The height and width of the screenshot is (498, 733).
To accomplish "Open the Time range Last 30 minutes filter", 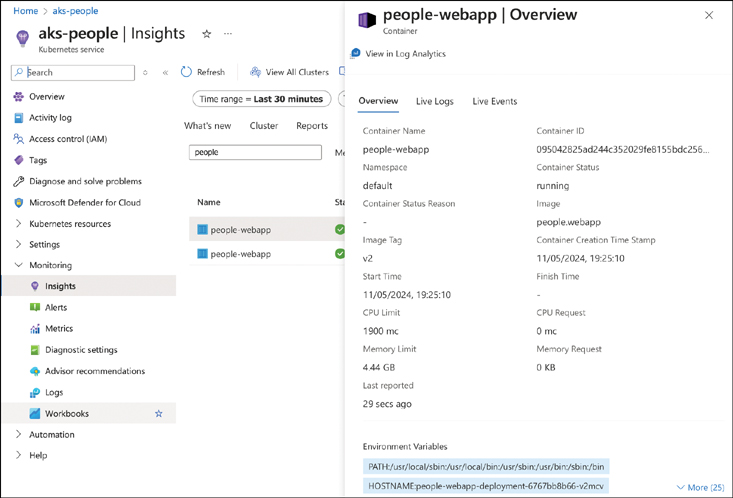I will click(261, 99).
